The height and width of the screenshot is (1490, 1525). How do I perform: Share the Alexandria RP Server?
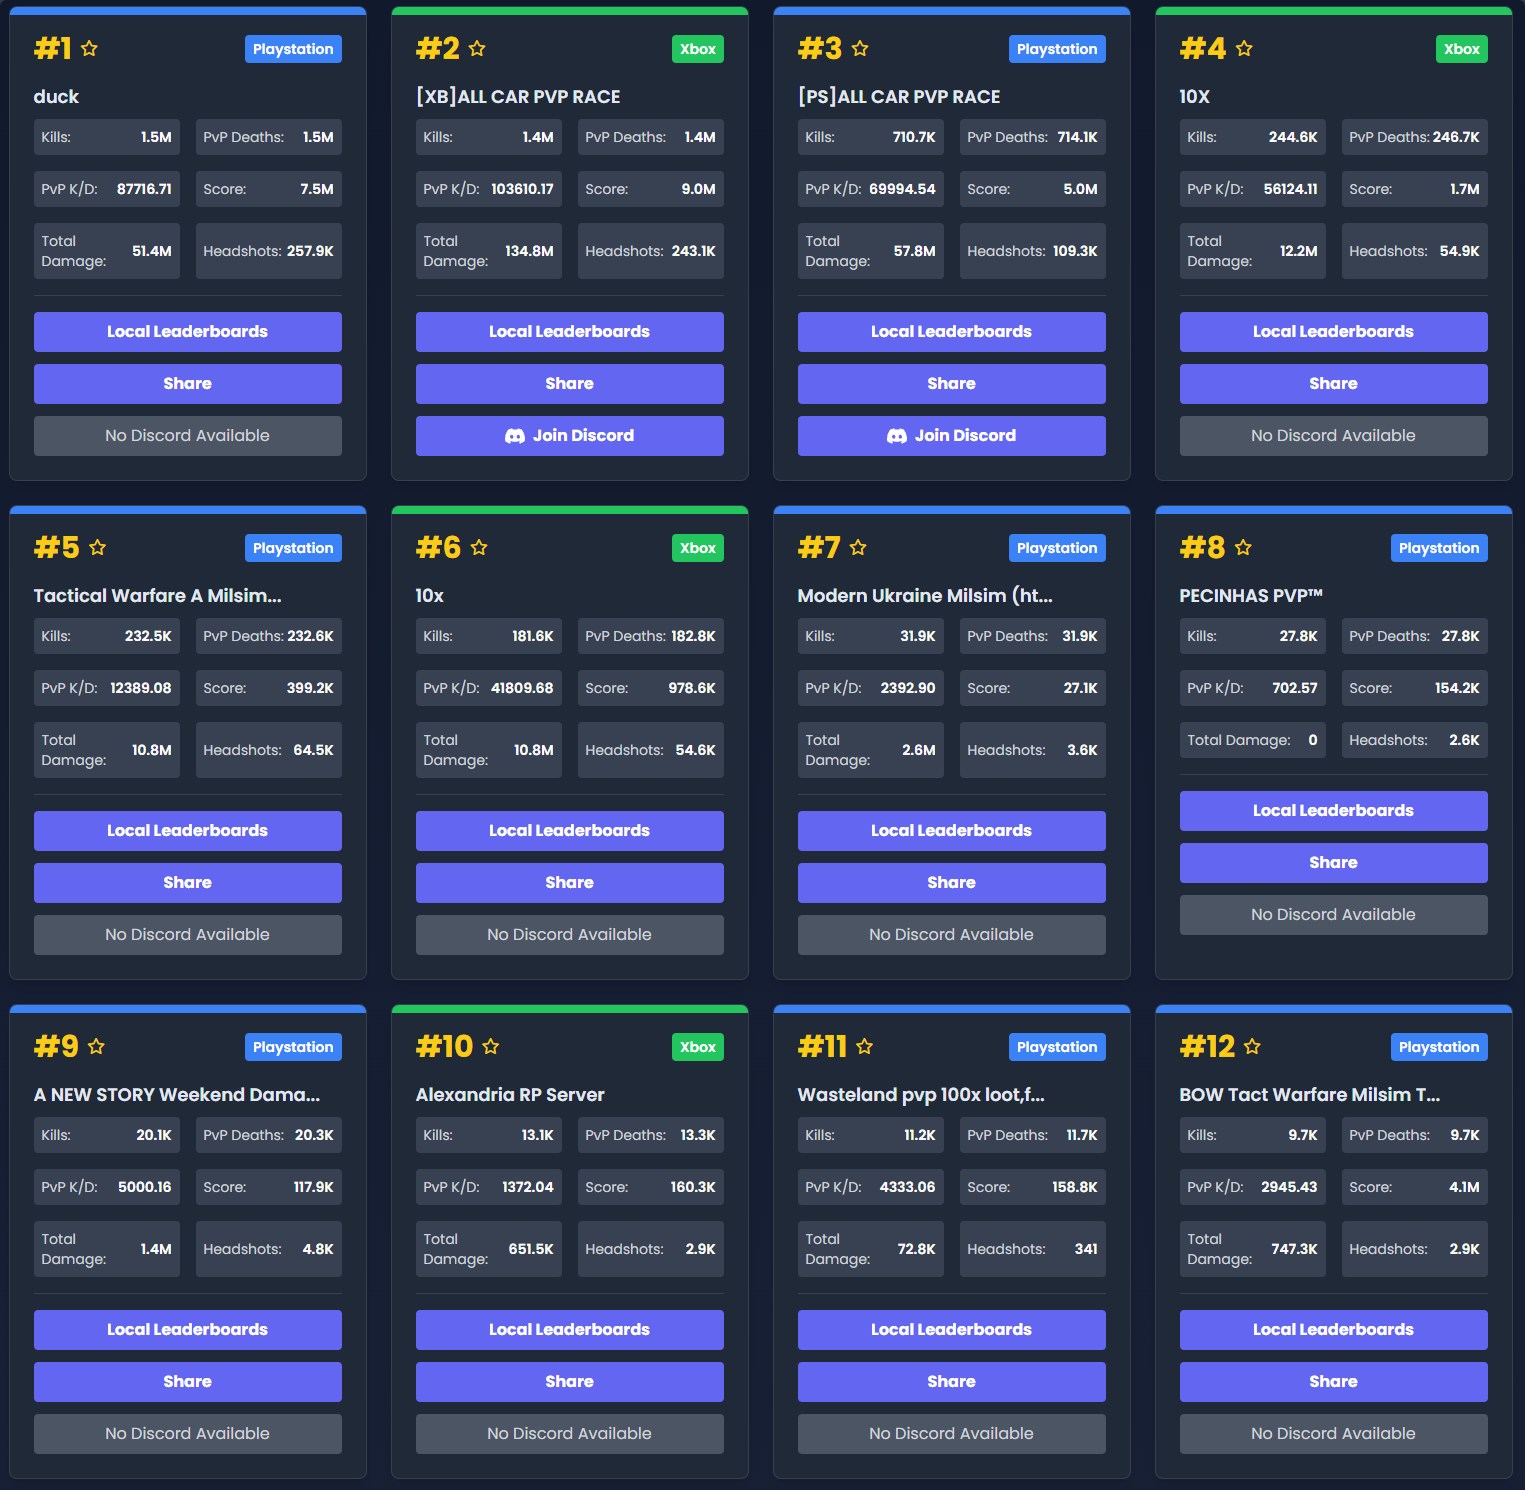pyautogui.click(x=570, y=1382)
